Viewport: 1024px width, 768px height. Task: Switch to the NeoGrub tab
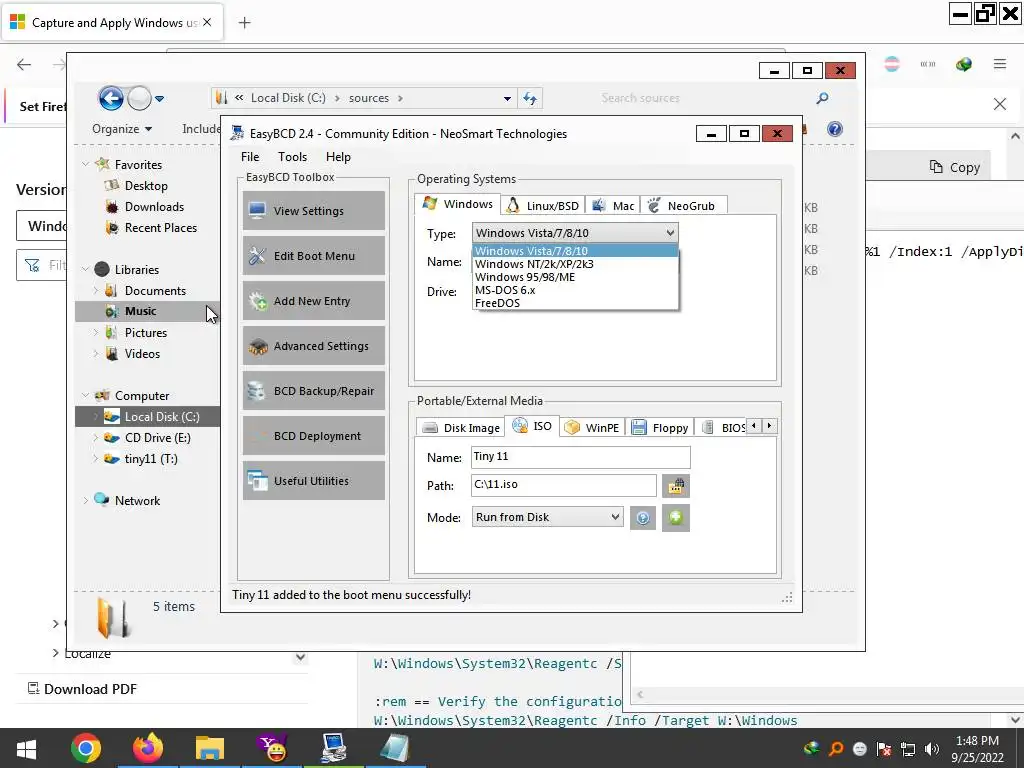(683, 206)
